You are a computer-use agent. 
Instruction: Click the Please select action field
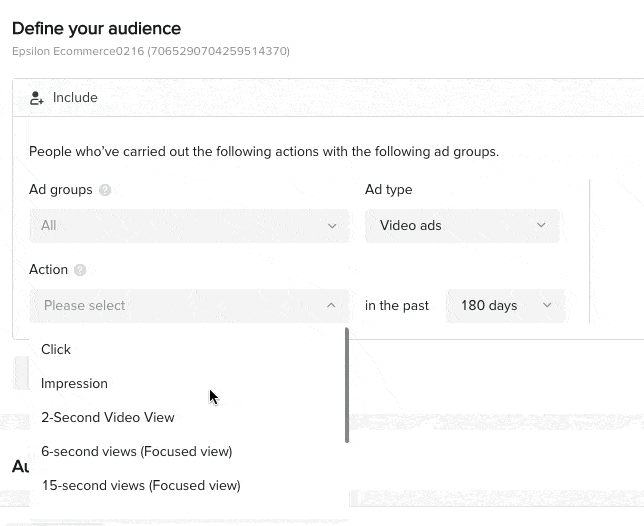189,305
